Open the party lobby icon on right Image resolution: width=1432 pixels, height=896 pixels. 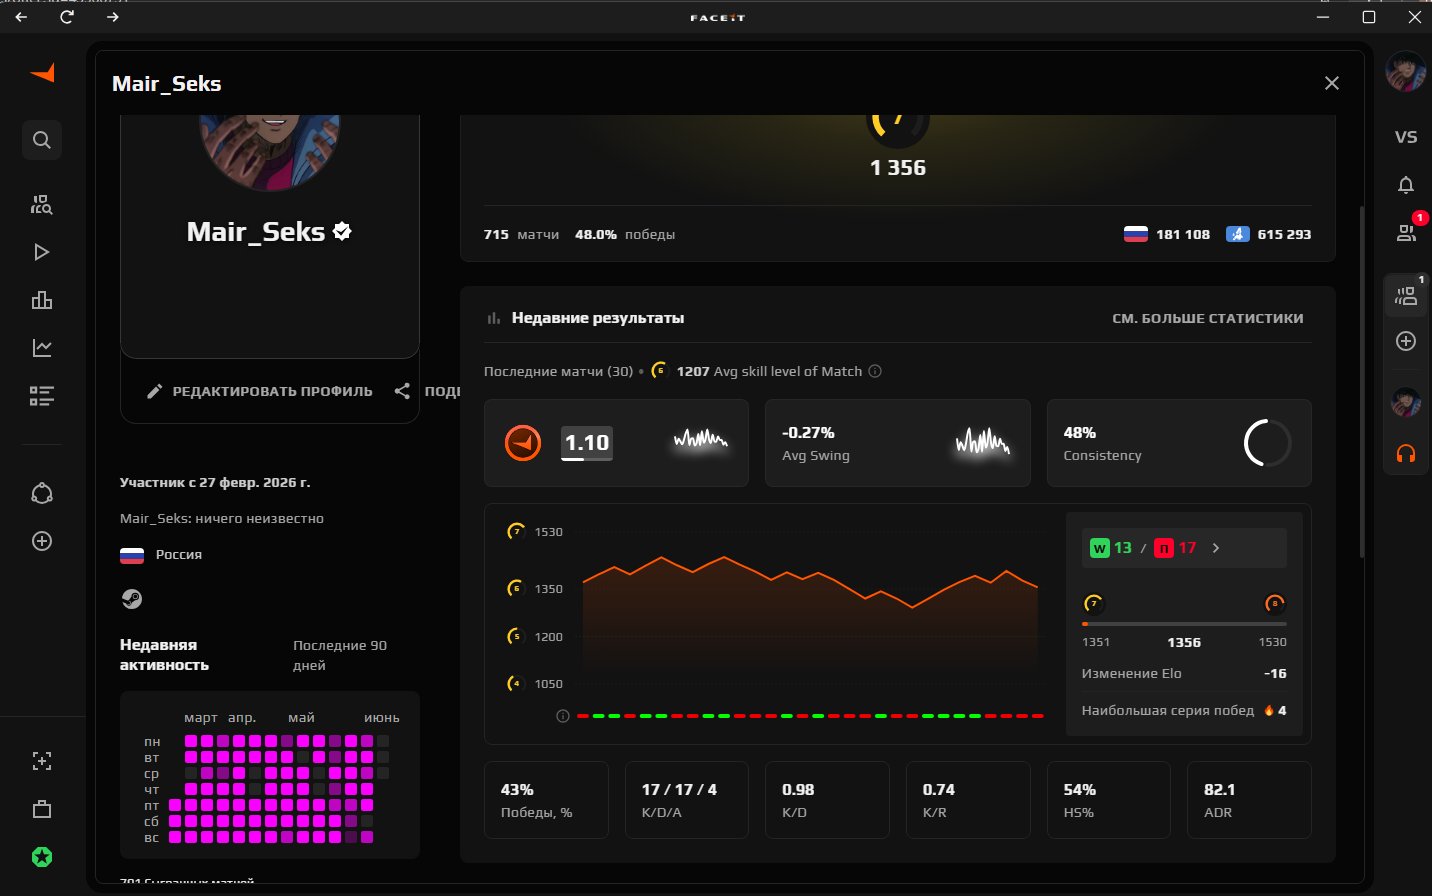coord(1406,296)
